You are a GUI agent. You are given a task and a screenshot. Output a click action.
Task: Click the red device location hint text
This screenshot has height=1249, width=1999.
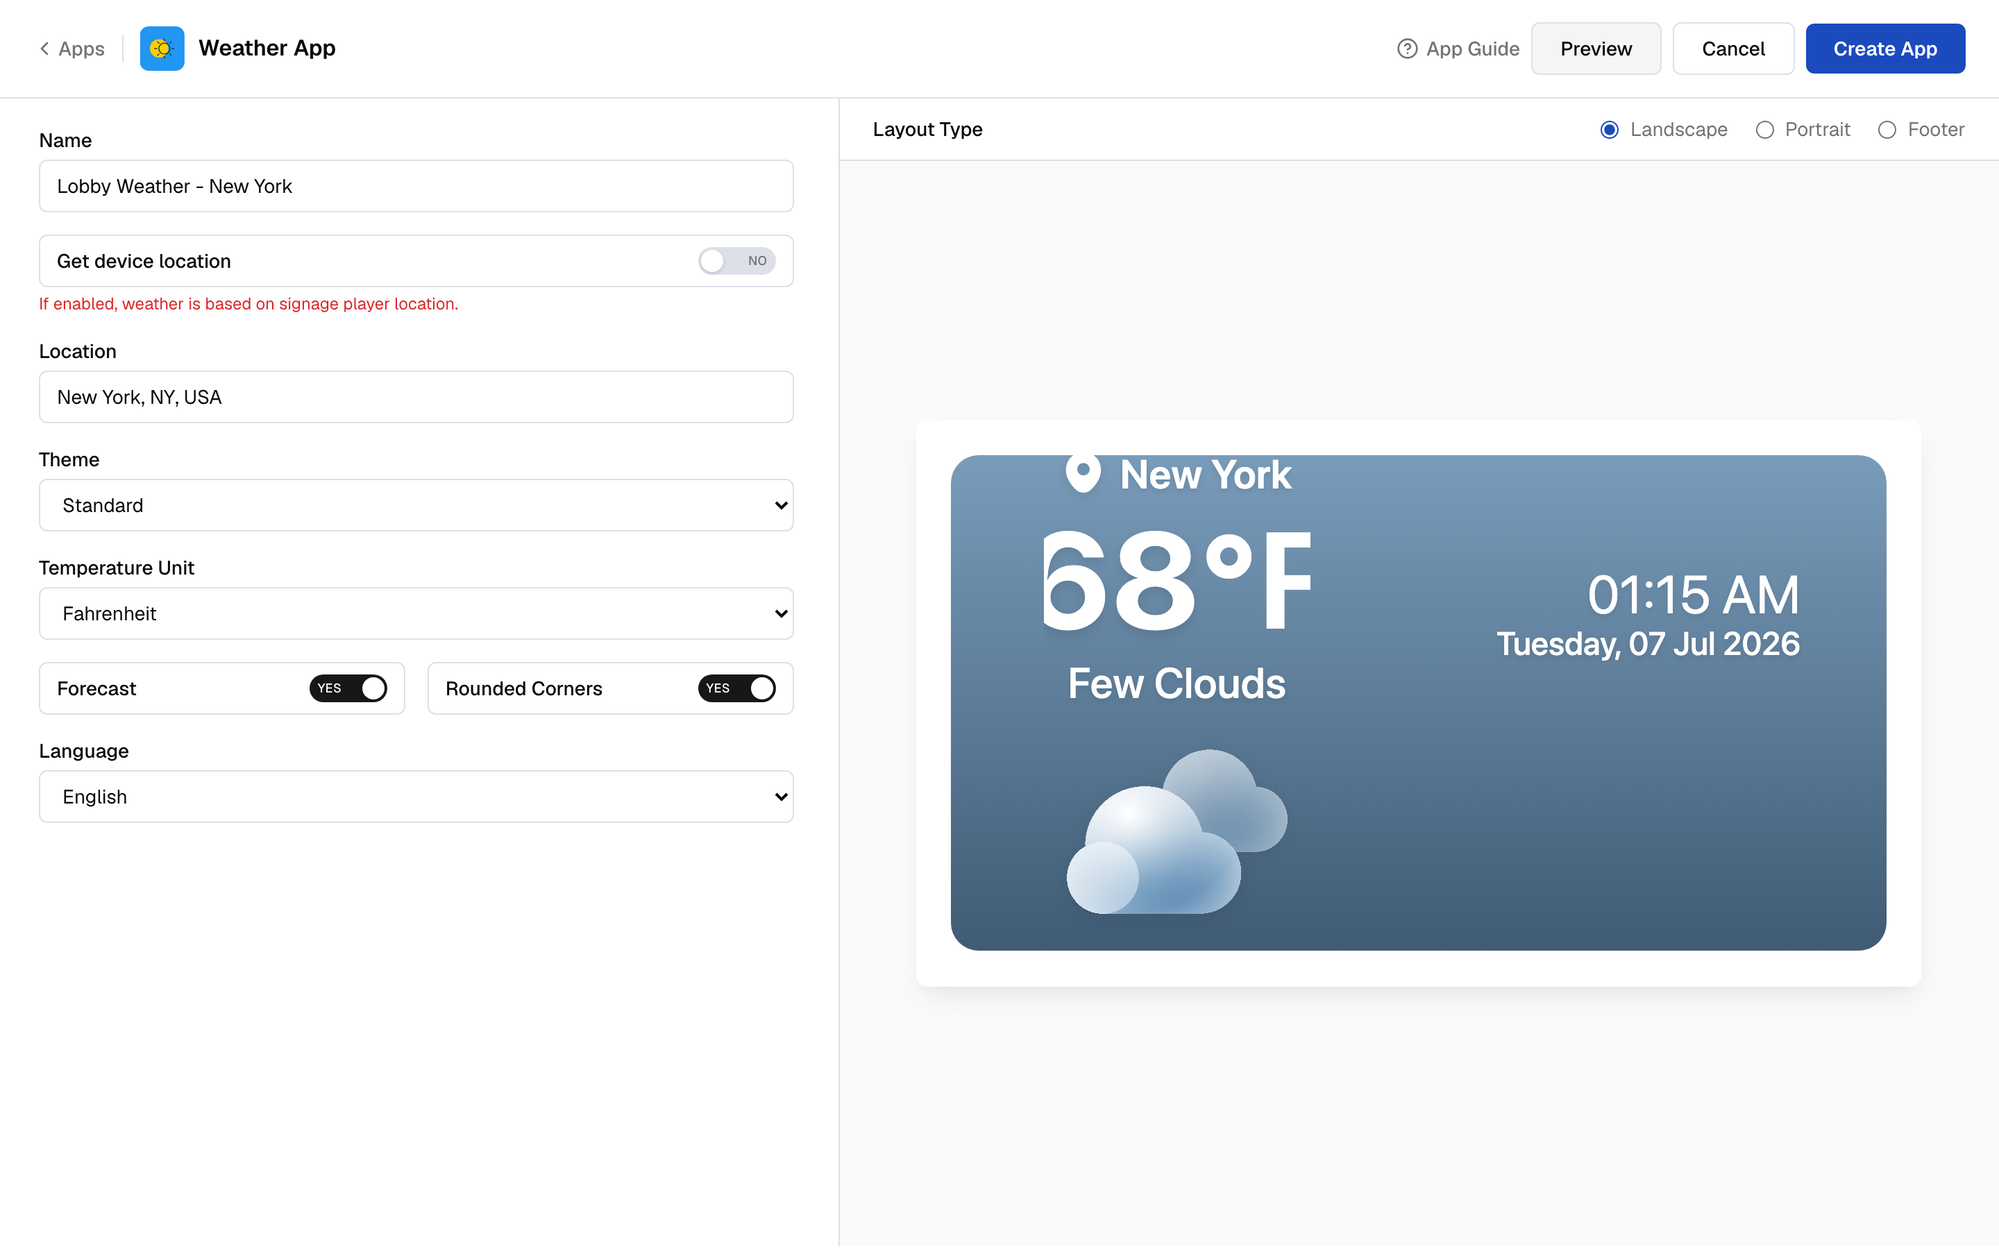click(x=248, y=304)
